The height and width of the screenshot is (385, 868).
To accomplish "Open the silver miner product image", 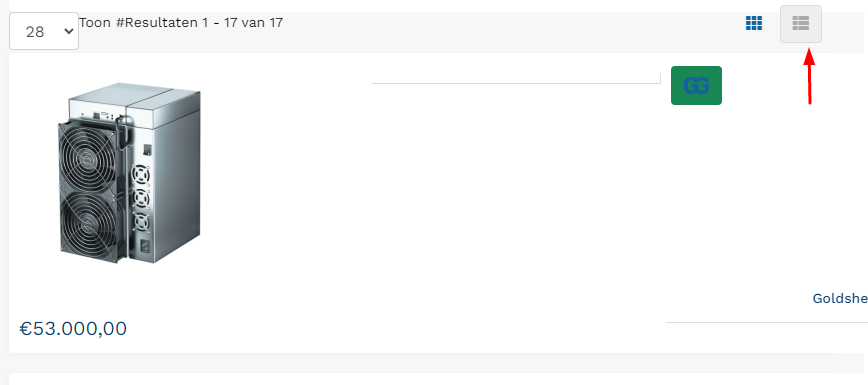I will (130, 173).
